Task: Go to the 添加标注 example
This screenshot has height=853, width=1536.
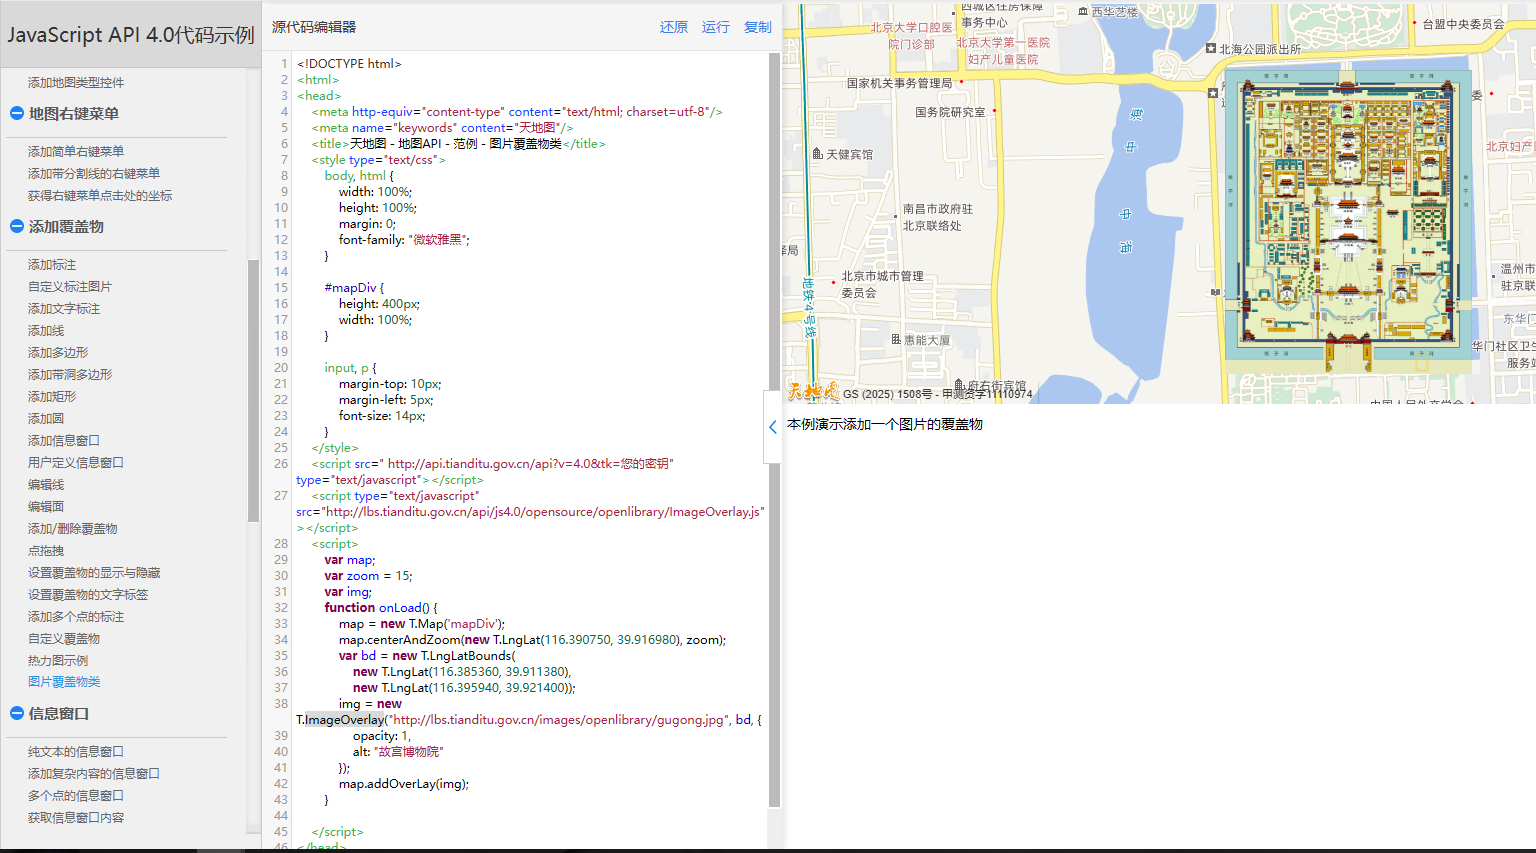Action: 52,265
